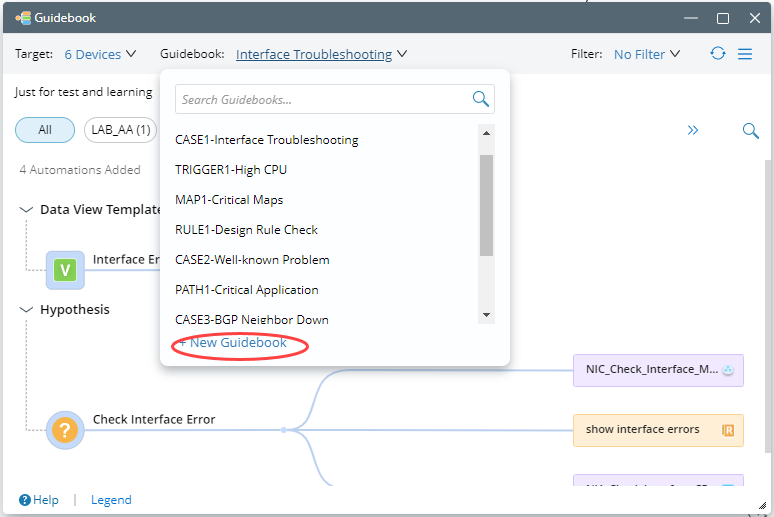The height and width of the screenshot is (517, 774).
Task: Select the LAB_AA (1) tab
Action: [x=121, y=130]
